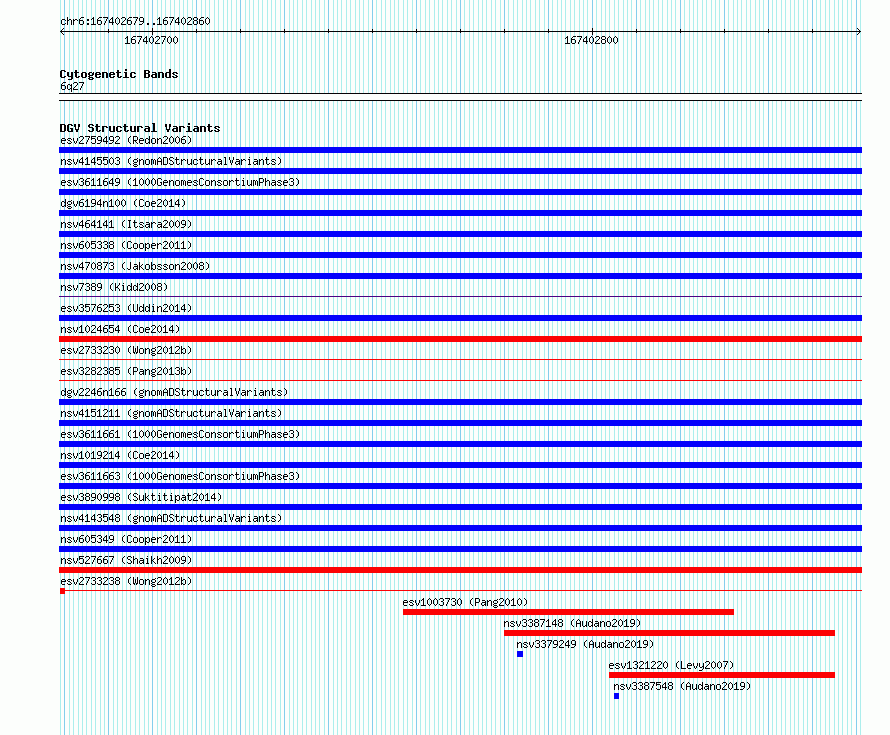
Task: Open esv1321220 (Levy2007) label
Action: [x=671, y=665]
